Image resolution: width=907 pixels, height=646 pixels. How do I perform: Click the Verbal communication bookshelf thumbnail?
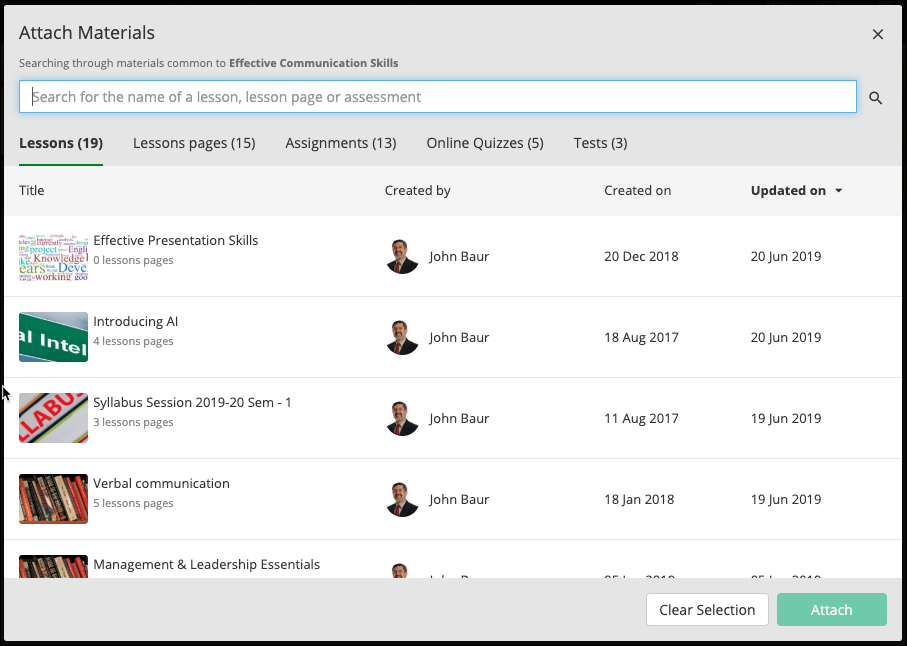pyautogui.click(x=53, y=499)
